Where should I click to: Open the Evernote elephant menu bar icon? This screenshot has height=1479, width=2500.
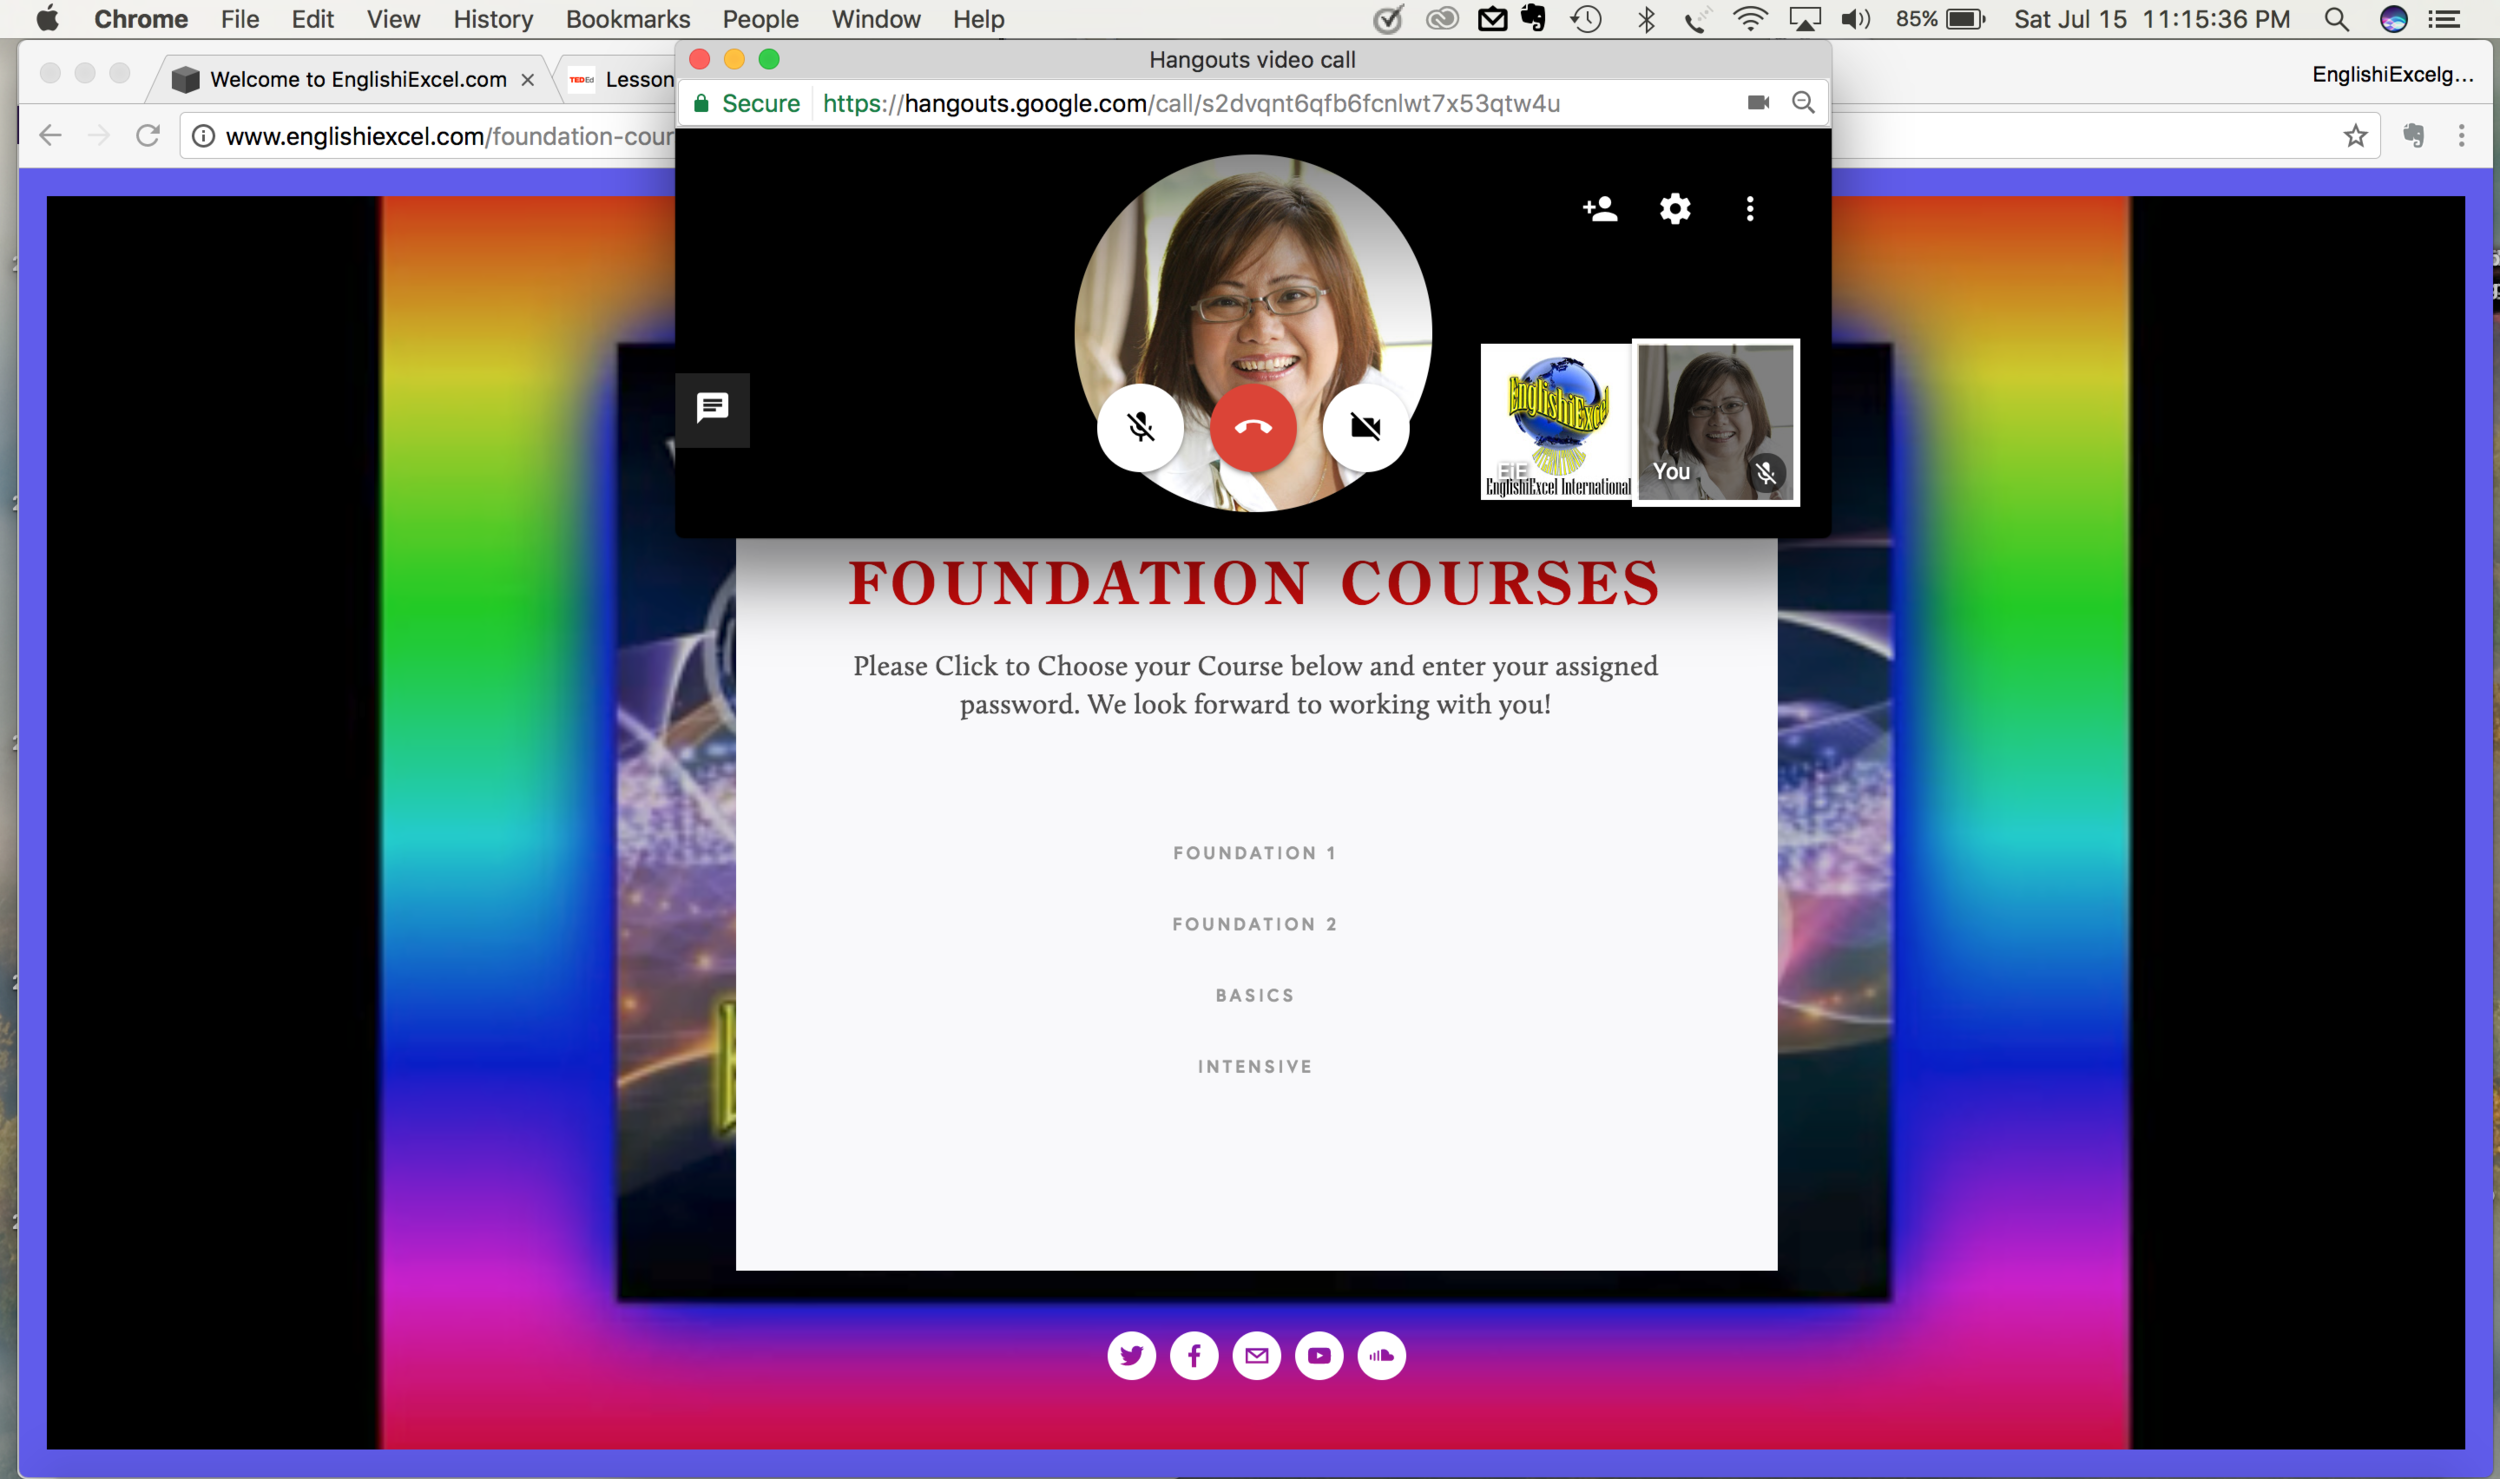click(1533, 18)
